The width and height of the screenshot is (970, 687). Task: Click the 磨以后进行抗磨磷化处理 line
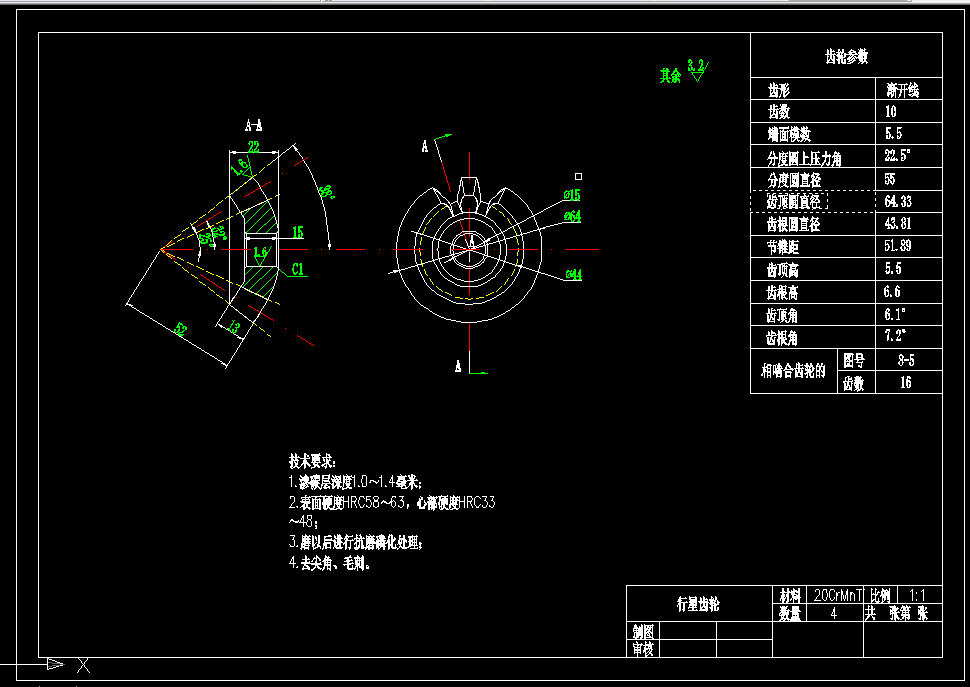pyautogui.click(x=356, y=543)
